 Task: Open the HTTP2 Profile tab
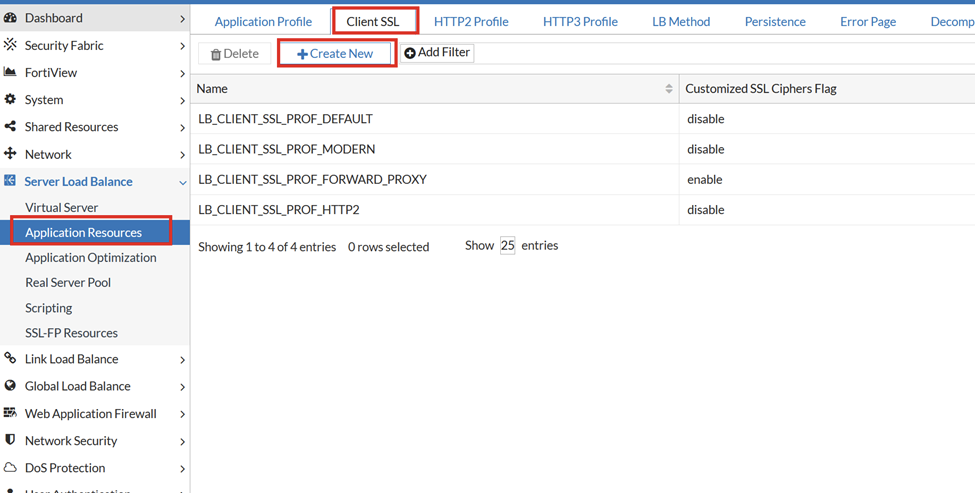471,22
